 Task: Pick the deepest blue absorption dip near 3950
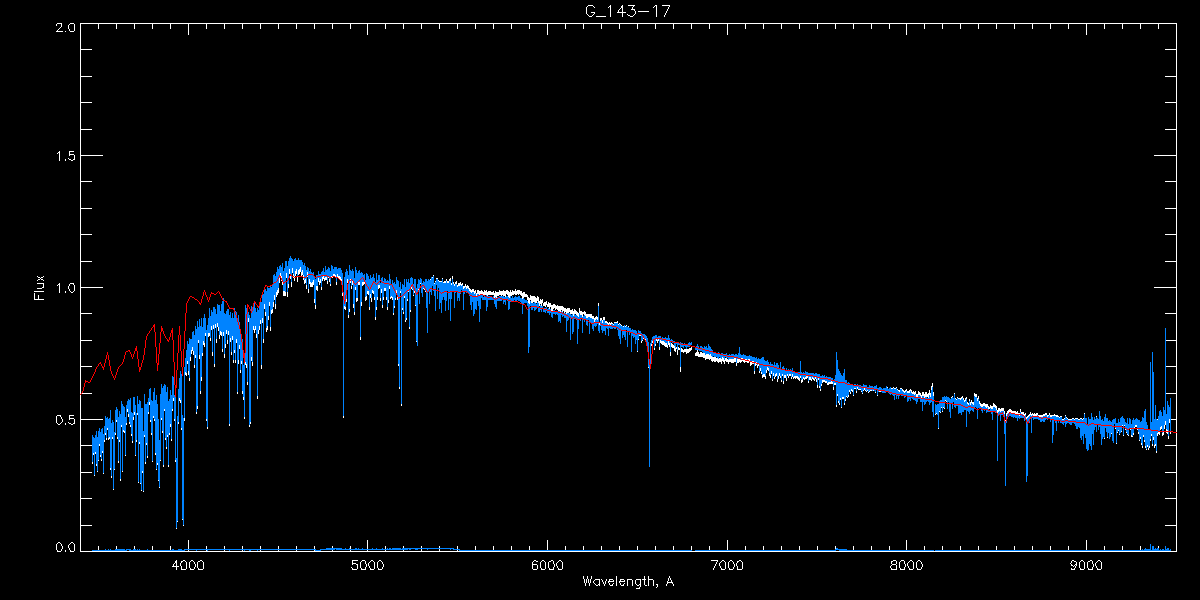click(x=177, y=525)
